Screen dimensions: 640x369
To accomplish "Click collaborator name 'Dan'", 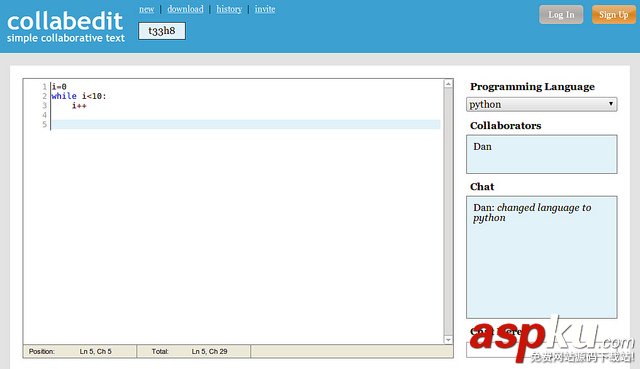I will [482, 147].
